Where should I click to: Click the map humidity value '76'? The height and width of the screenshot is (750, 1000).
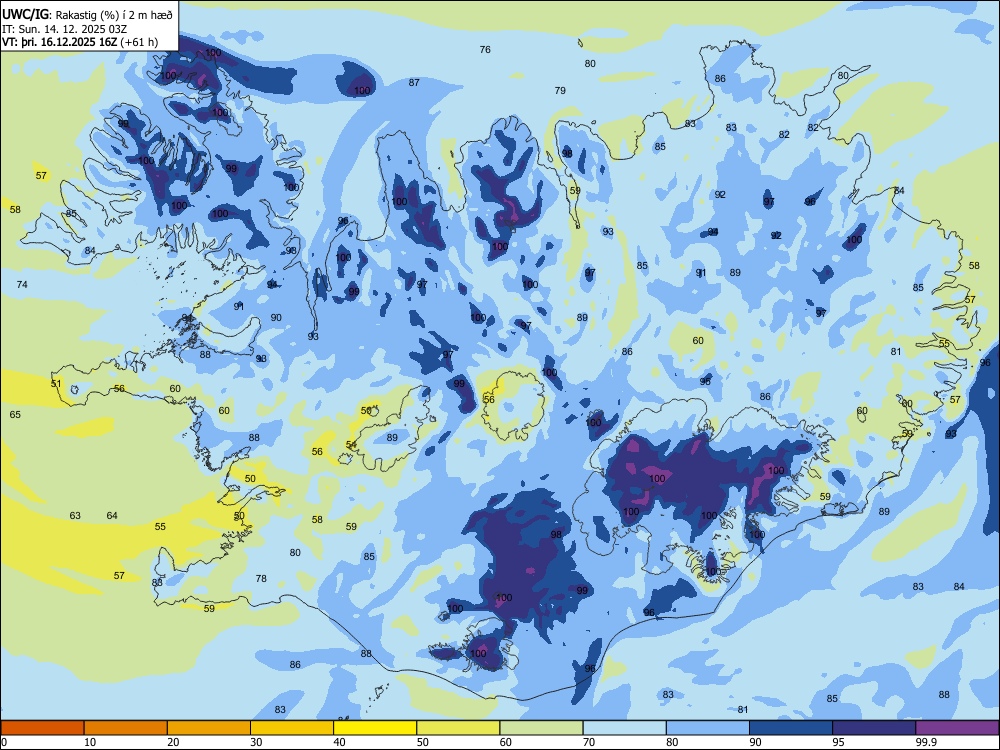[485, 49]
